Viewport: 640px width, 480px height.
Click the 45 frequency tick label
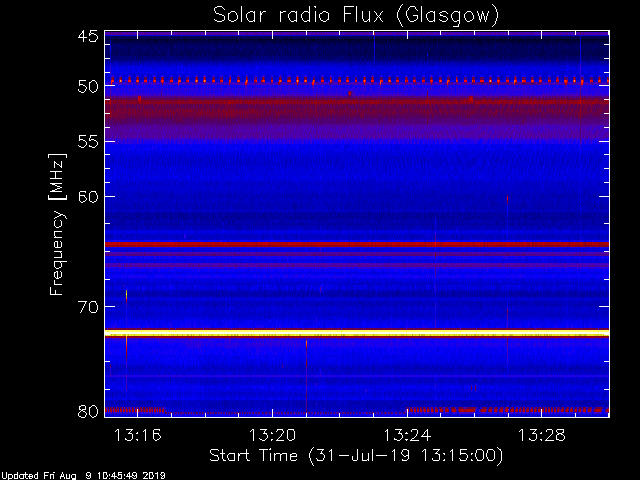[x=88, y=37]
